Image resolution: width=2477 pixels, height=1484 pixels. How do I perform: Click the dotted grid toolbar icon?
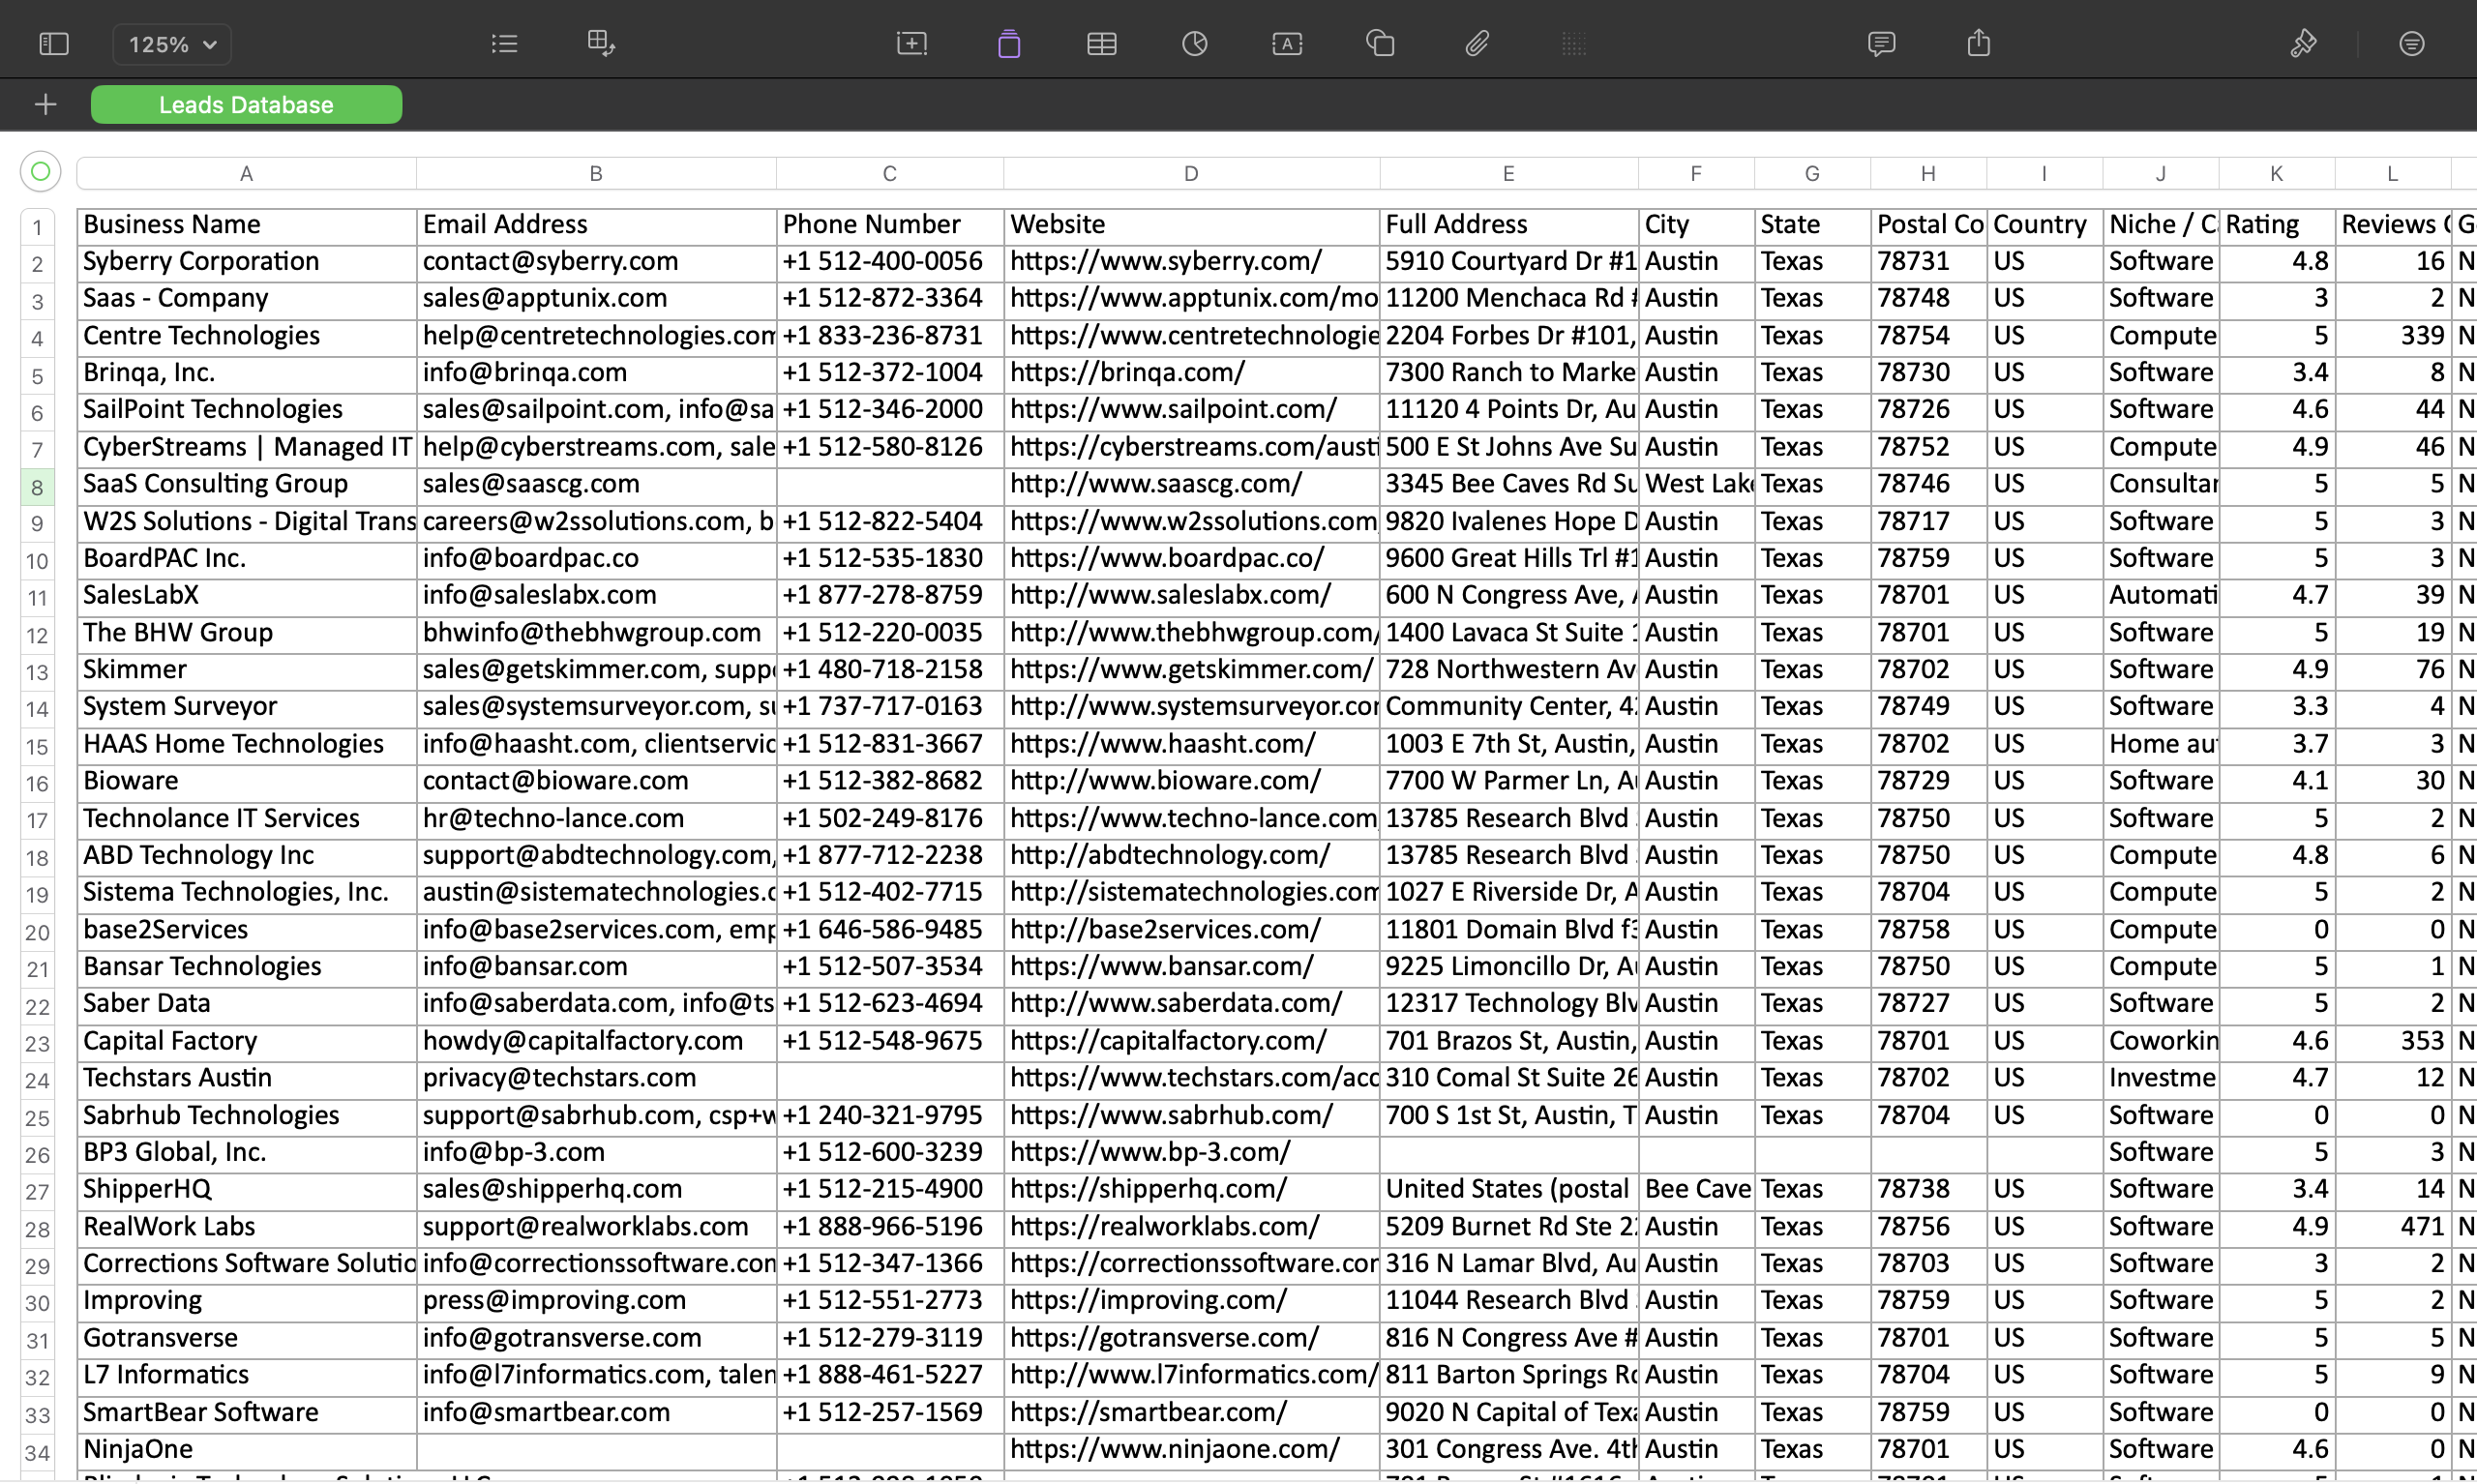(x=1574, y=44)
